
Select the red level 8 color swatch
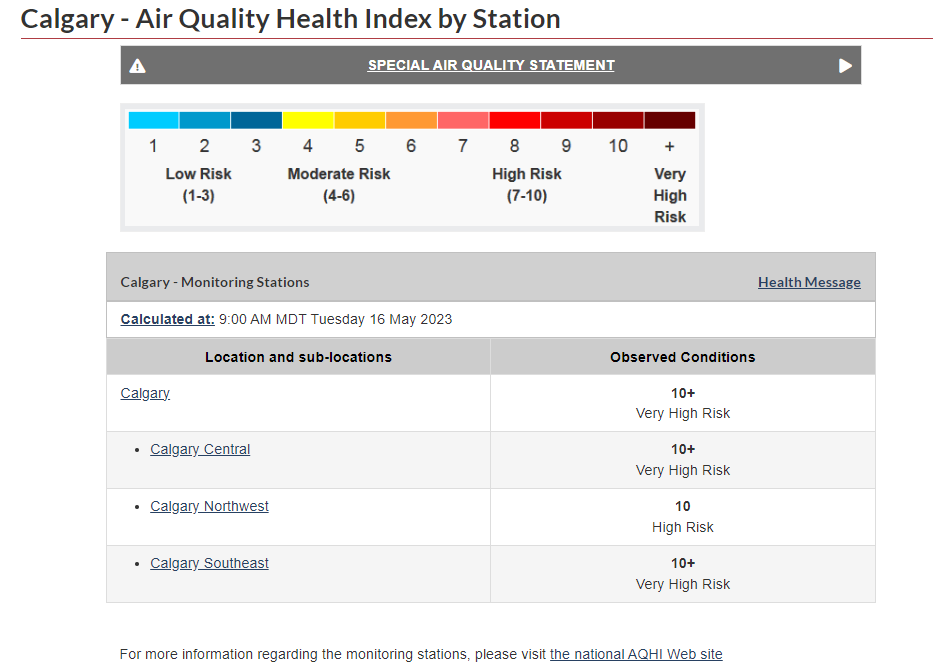[514, 119]
